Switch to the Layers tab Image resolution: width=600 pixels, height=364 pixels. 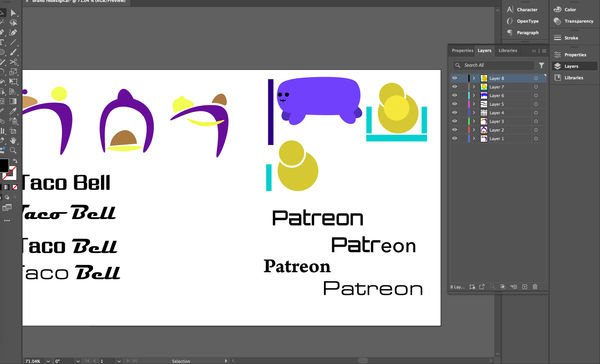484,51
